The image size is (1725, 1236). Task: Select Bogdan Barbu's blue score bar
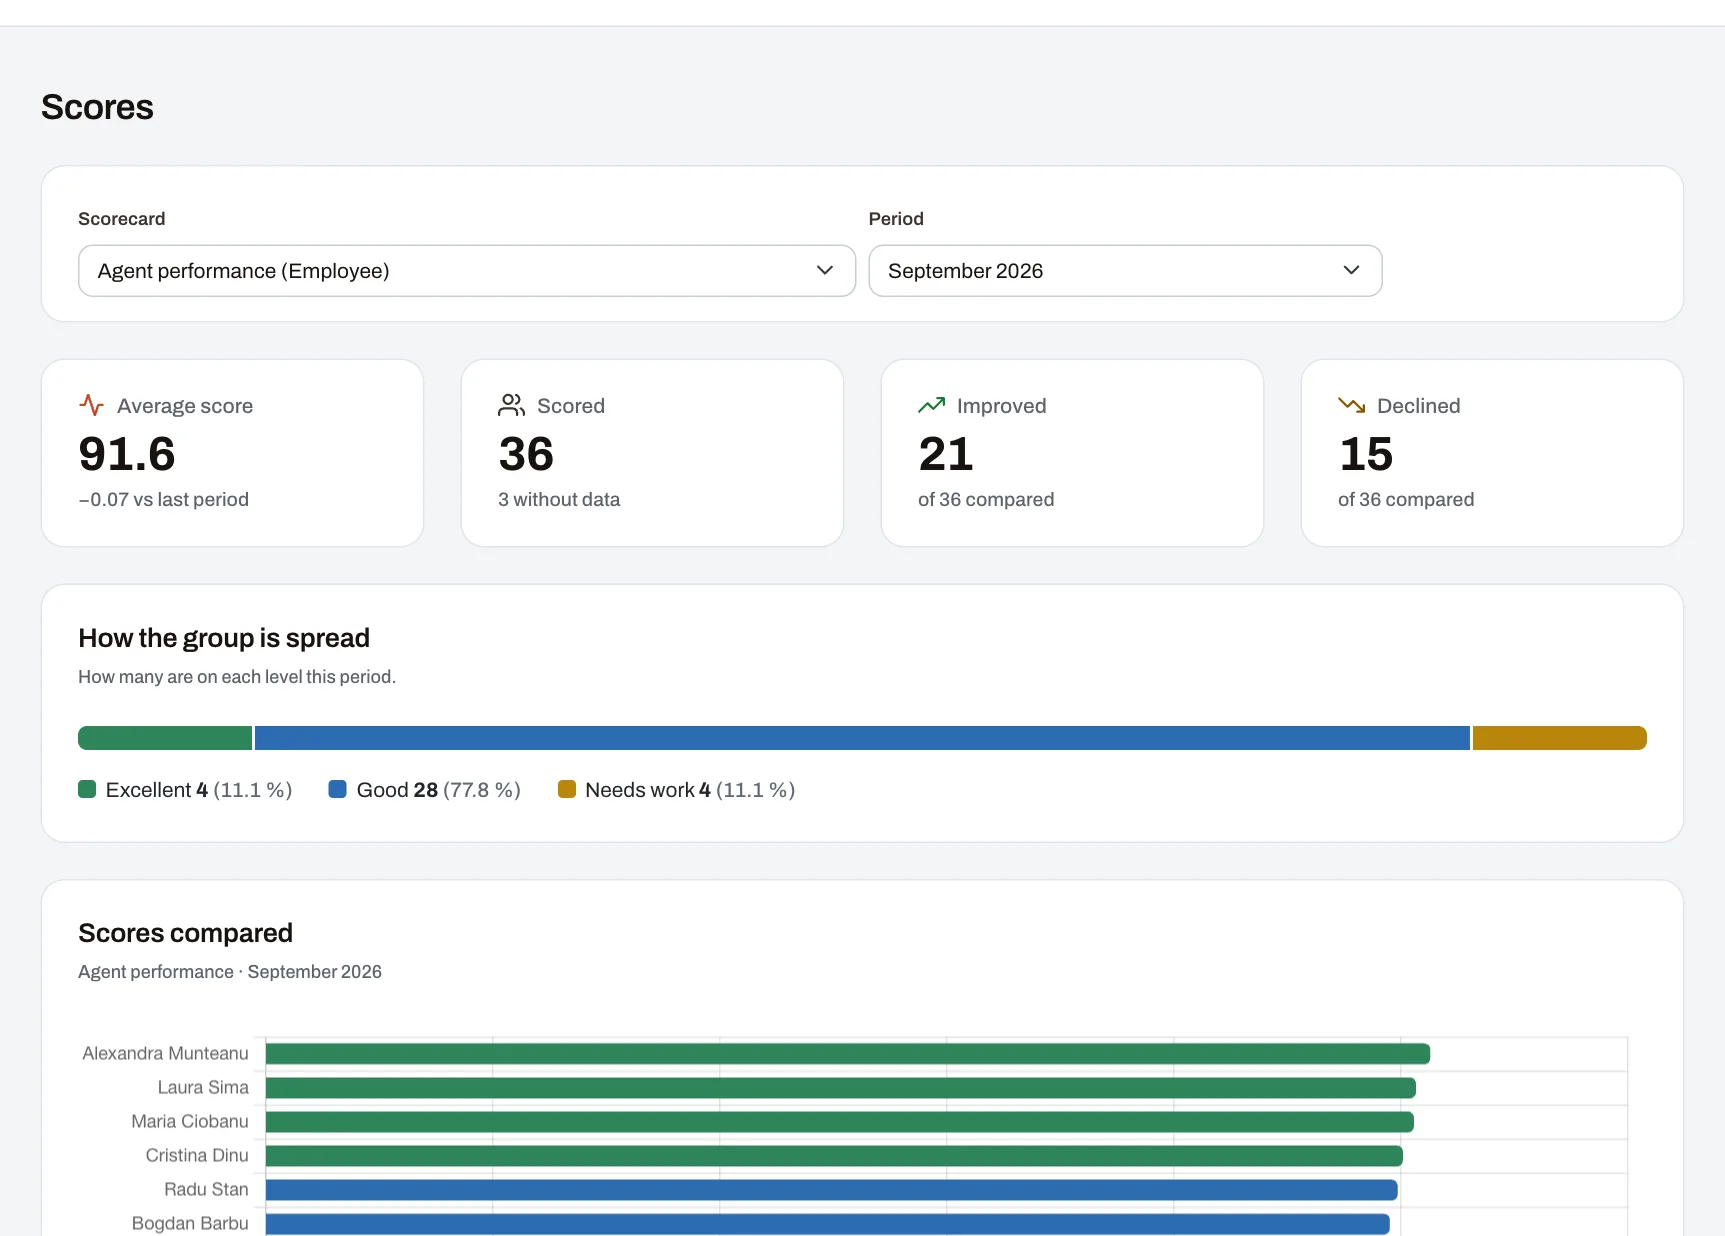(x=828, y=1224)
